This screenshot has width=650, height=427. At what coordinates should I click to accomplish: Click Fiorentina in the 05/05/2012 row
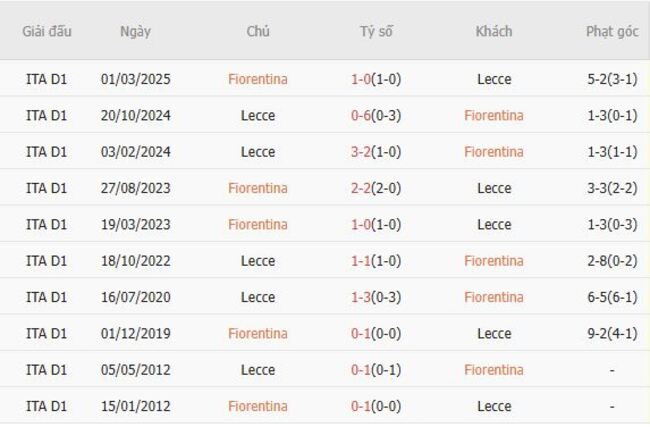pyautogui.click(x=494, y=370)
